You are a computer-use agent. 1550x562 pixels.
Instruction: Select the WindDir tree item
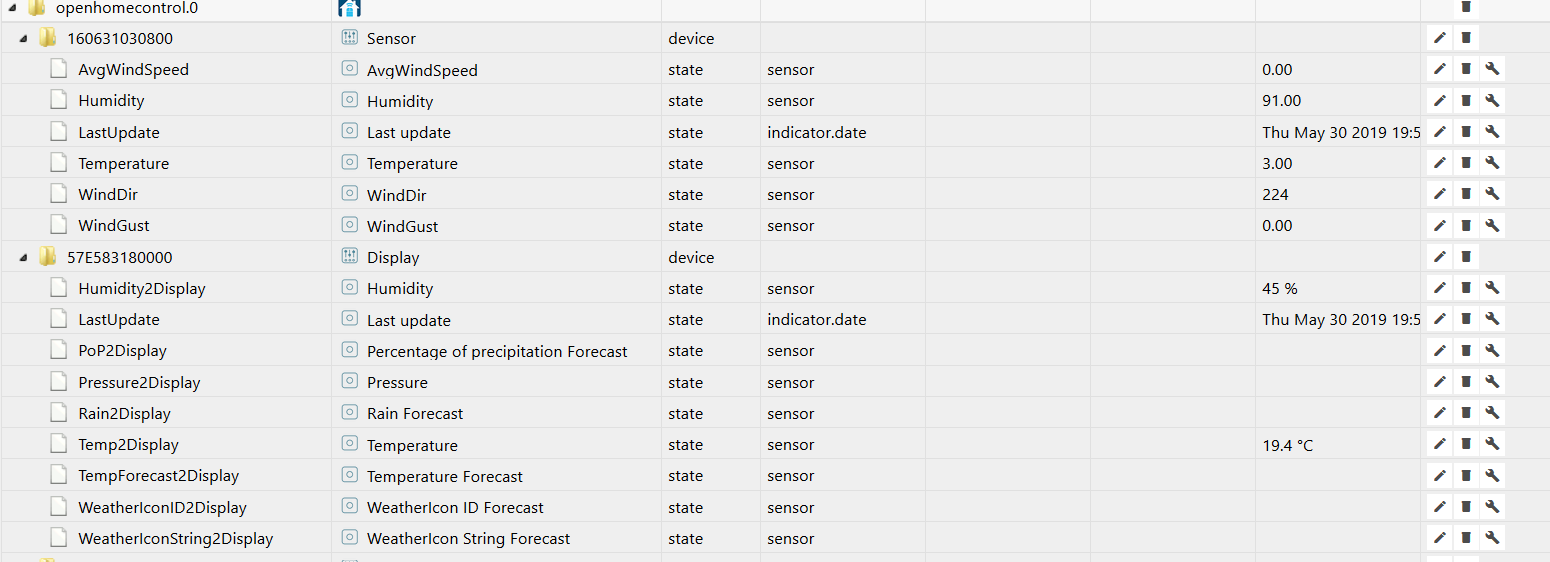coord(108,195)
